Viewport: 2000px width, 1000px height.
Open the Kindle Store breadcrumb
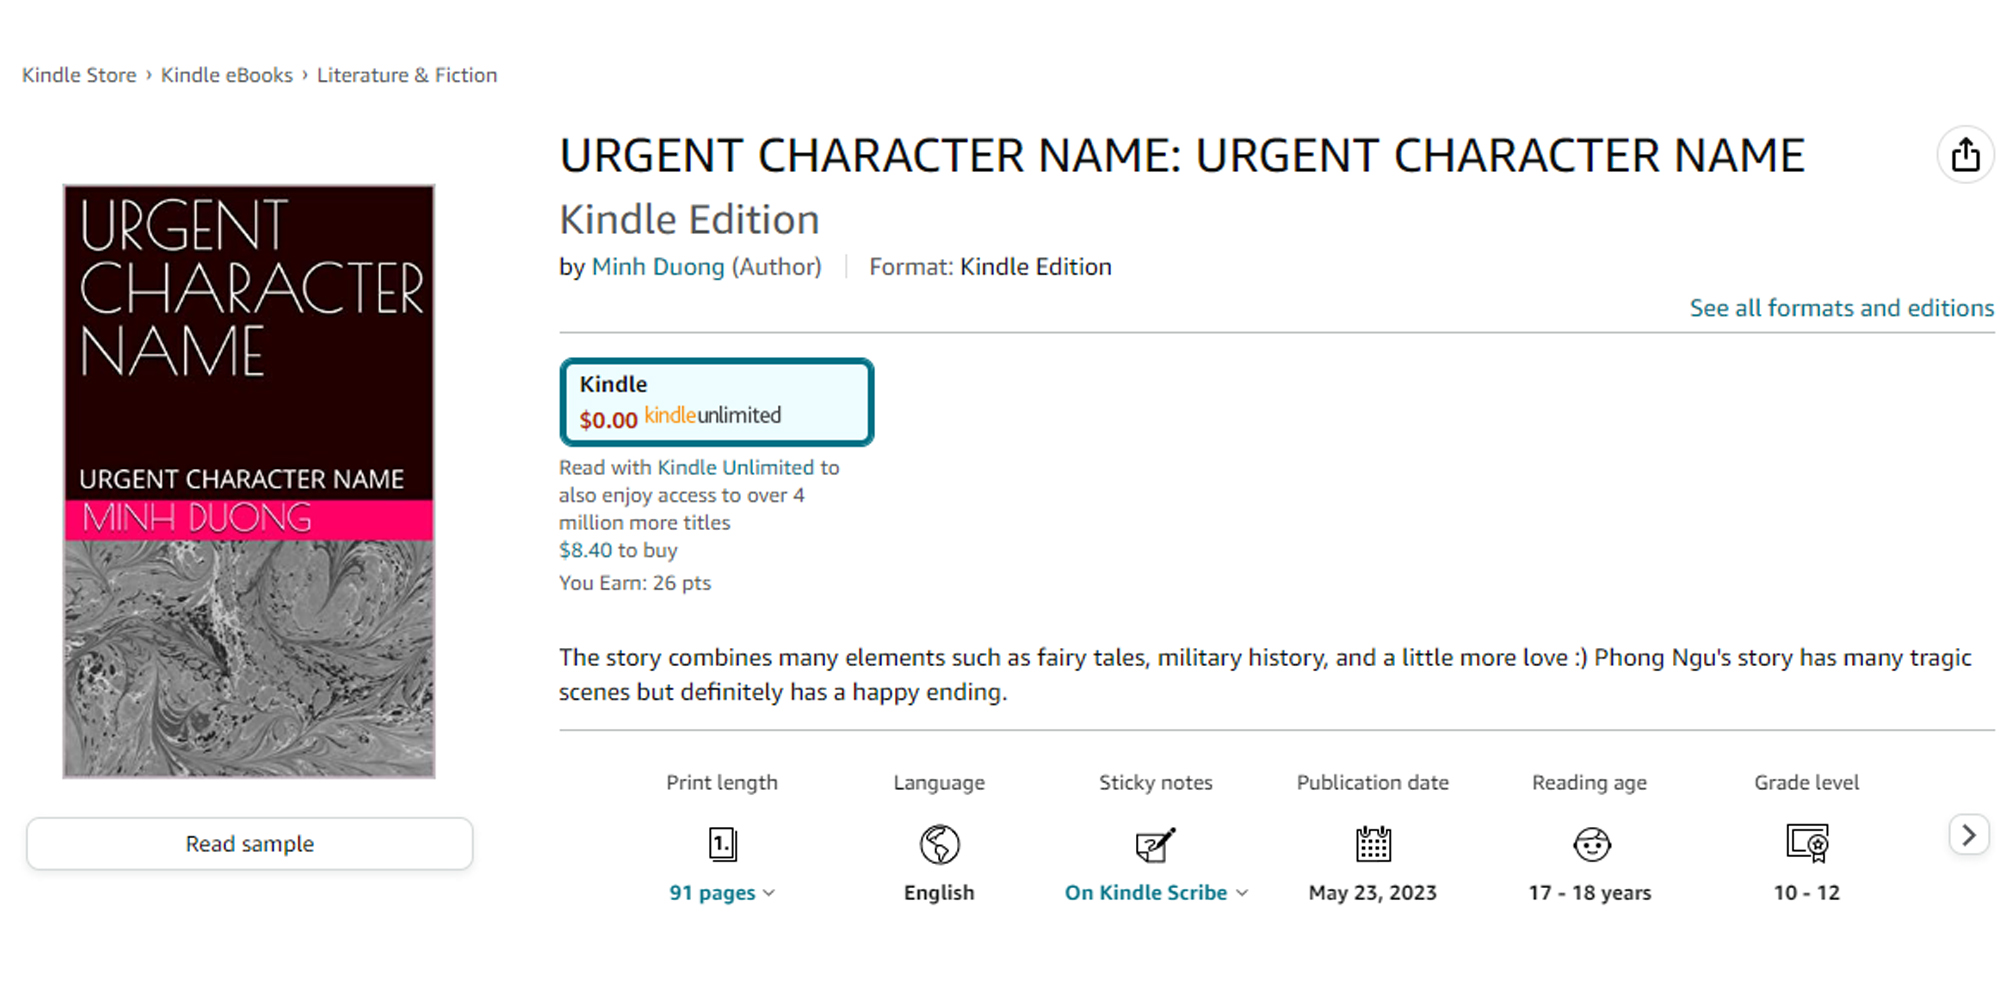coord(79,74)
